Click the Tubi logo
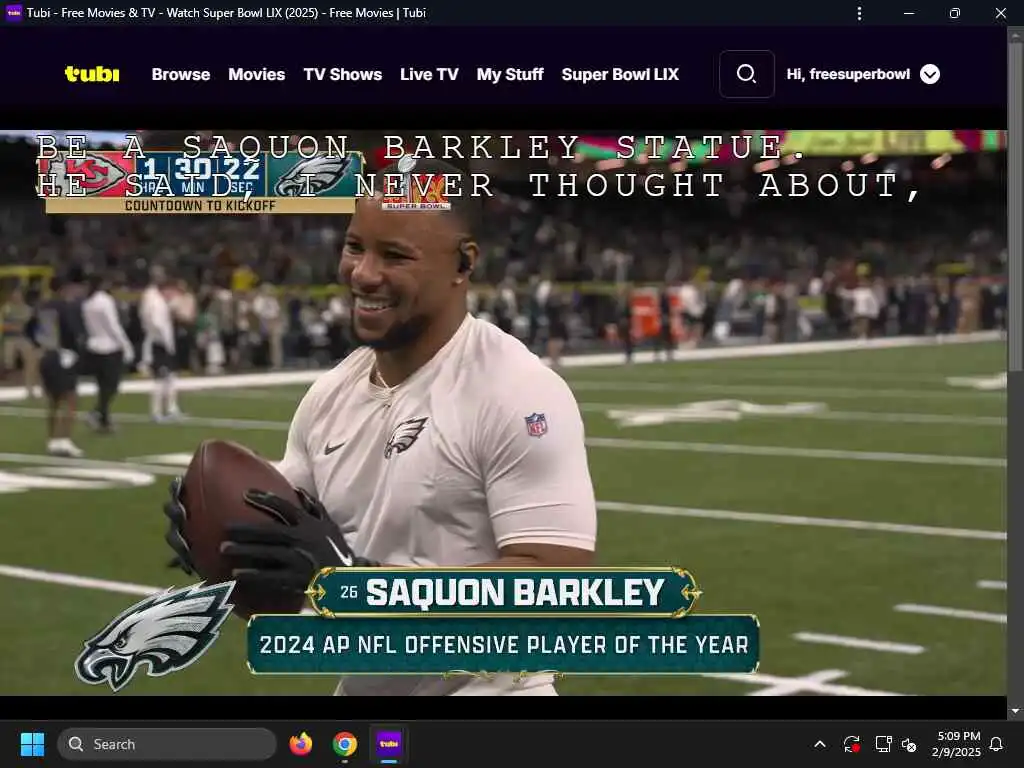This screenshot has width=1024, height=768. pyautogui.click(x=92, y=74)
